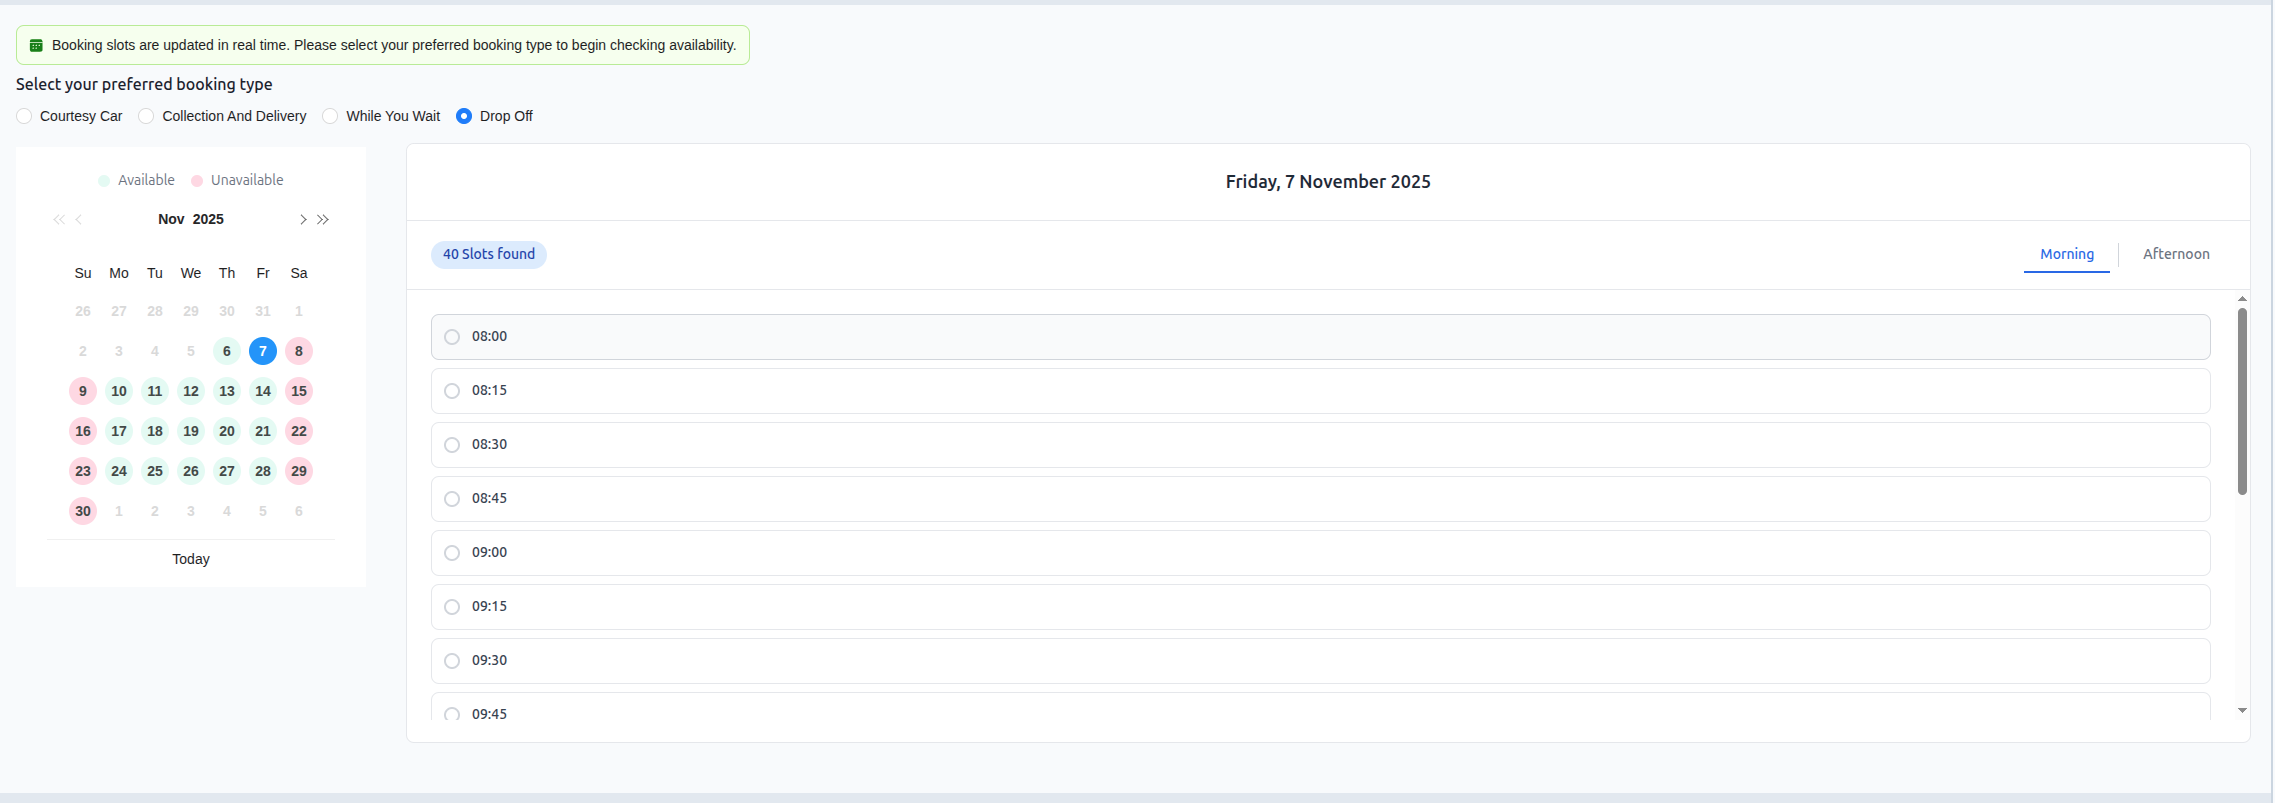
Task: Click scrollbar up arrow in slots list
Action: [x=2242, y=299]
